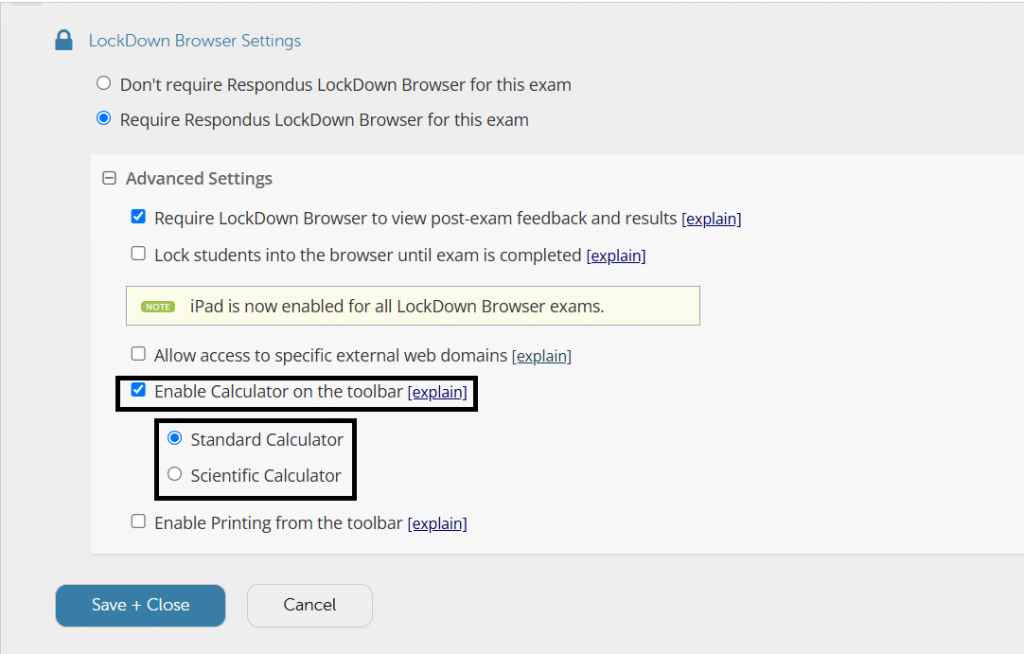Check "Allow access to specific external web domains"
Viewport: 1024px width, 654px height.
tap(138, 353)
